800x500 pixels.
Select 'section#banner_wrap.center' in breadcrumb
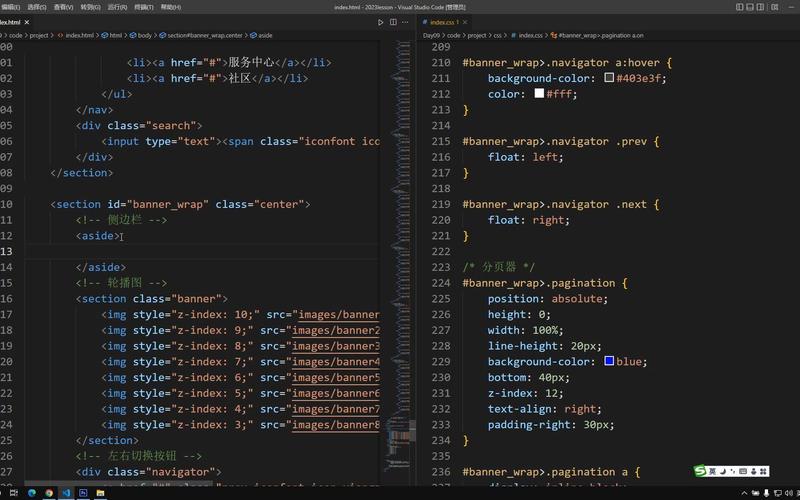point(205,35)
